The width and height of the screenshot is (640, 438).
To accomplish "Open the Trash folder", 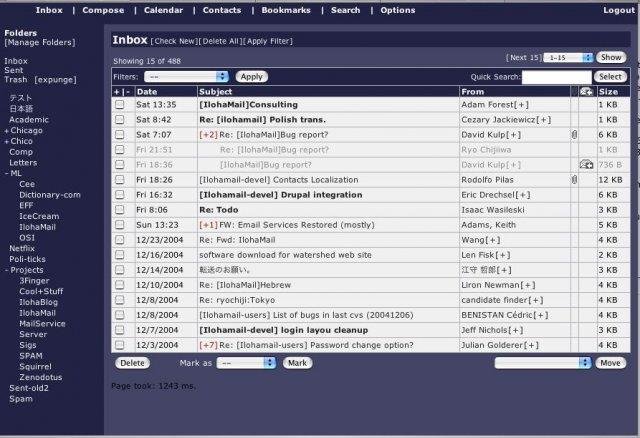I will tap(16, 80).
